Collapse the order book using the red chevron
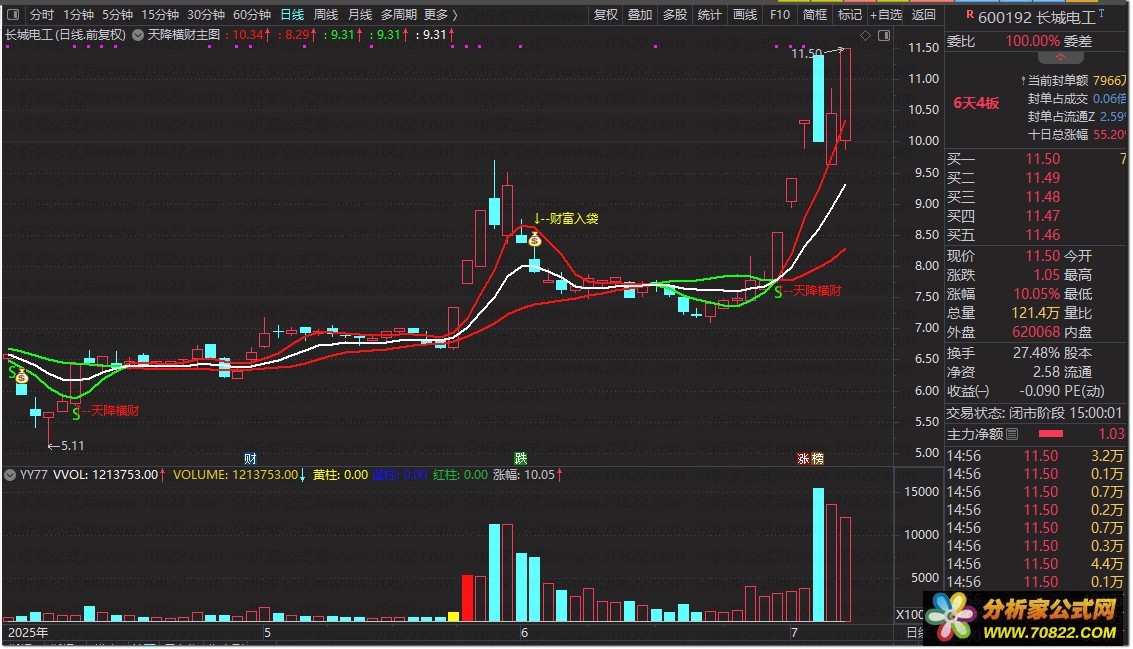Viewport: 1133px width, 649px height. point(1060,57)
